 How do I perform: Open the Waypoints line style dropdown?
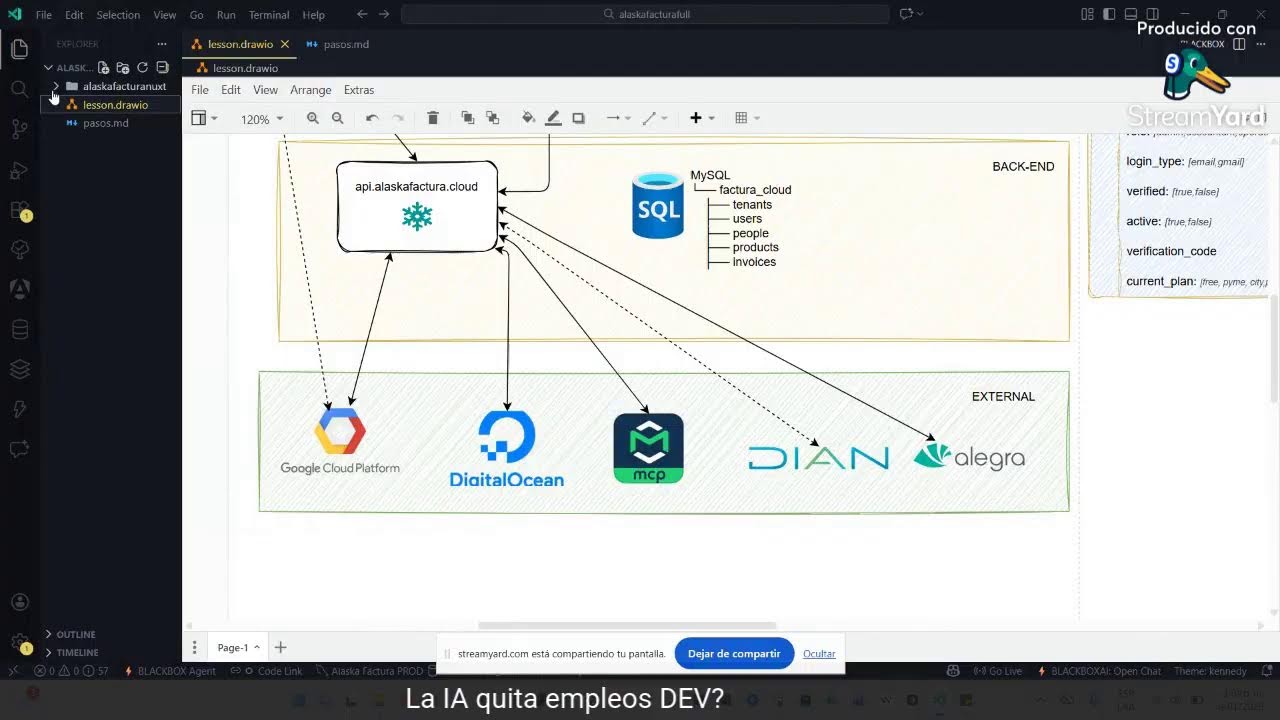(x=654, y=118)
